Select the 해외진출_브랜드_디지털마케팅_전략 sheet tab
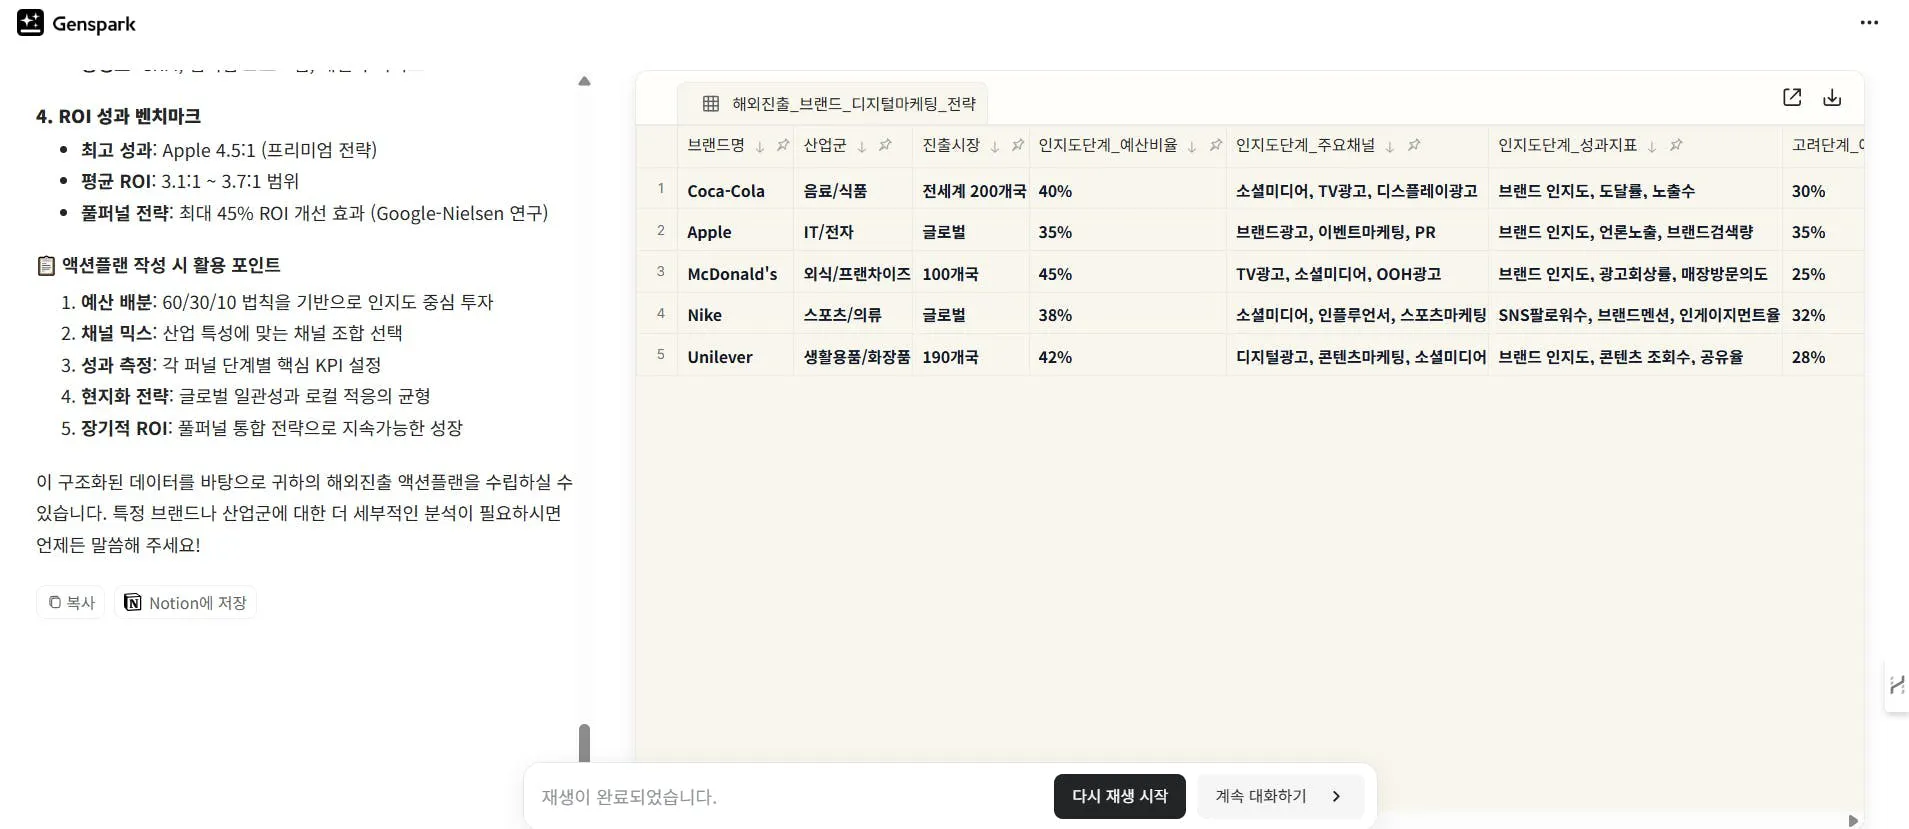The height and width of the screenshot is (829, 1909). (x=832, y=103)
